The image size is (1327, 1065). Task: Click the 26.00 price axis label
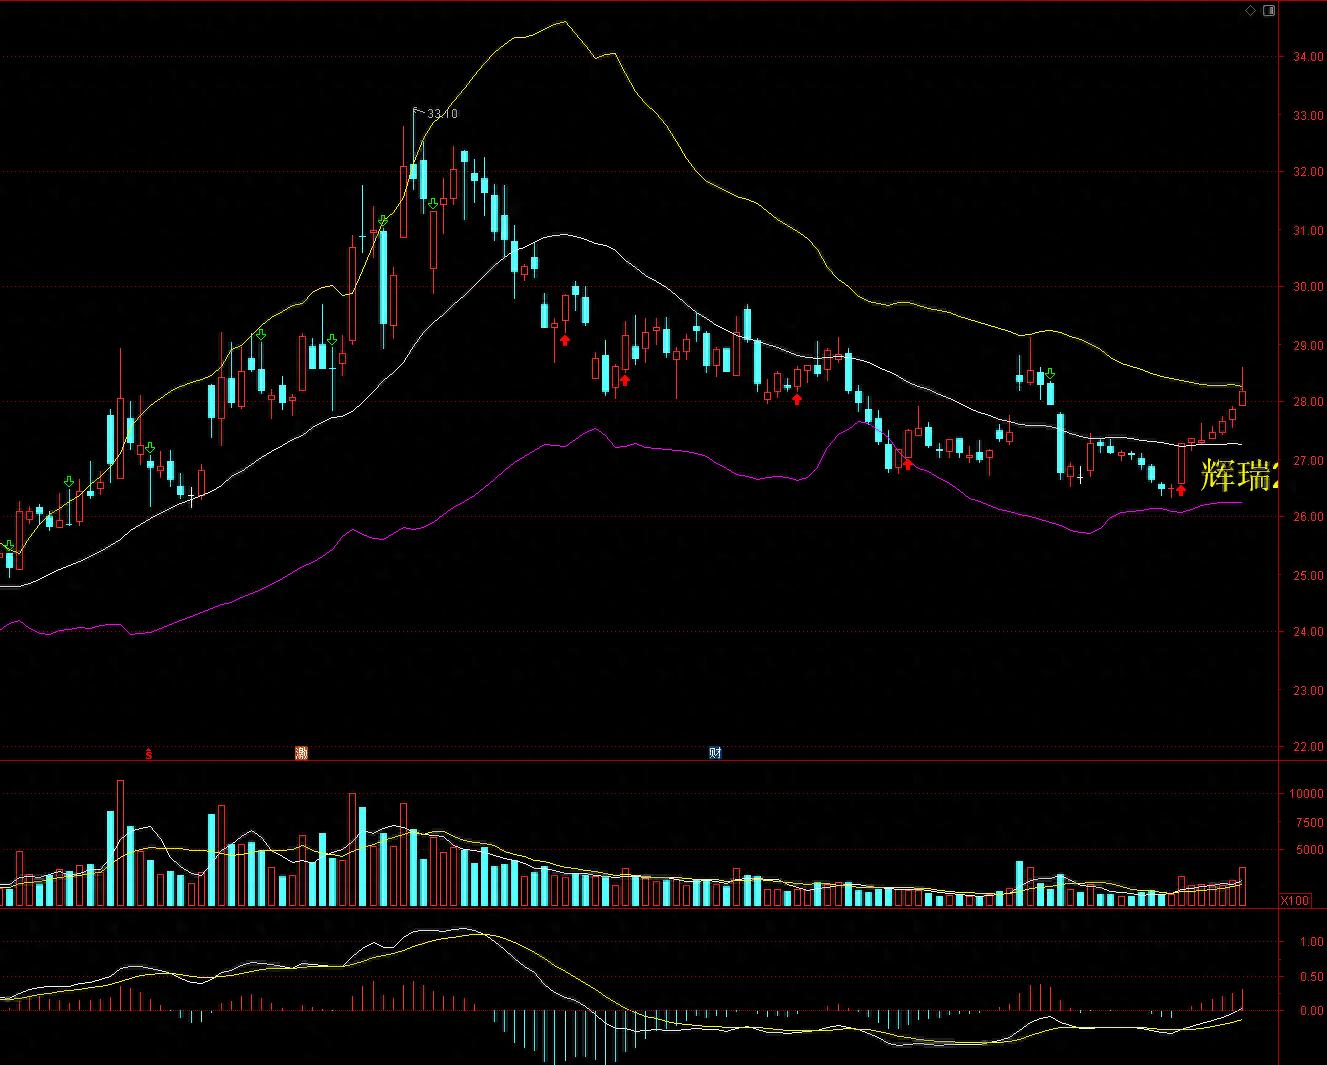tap(1307, 517)
